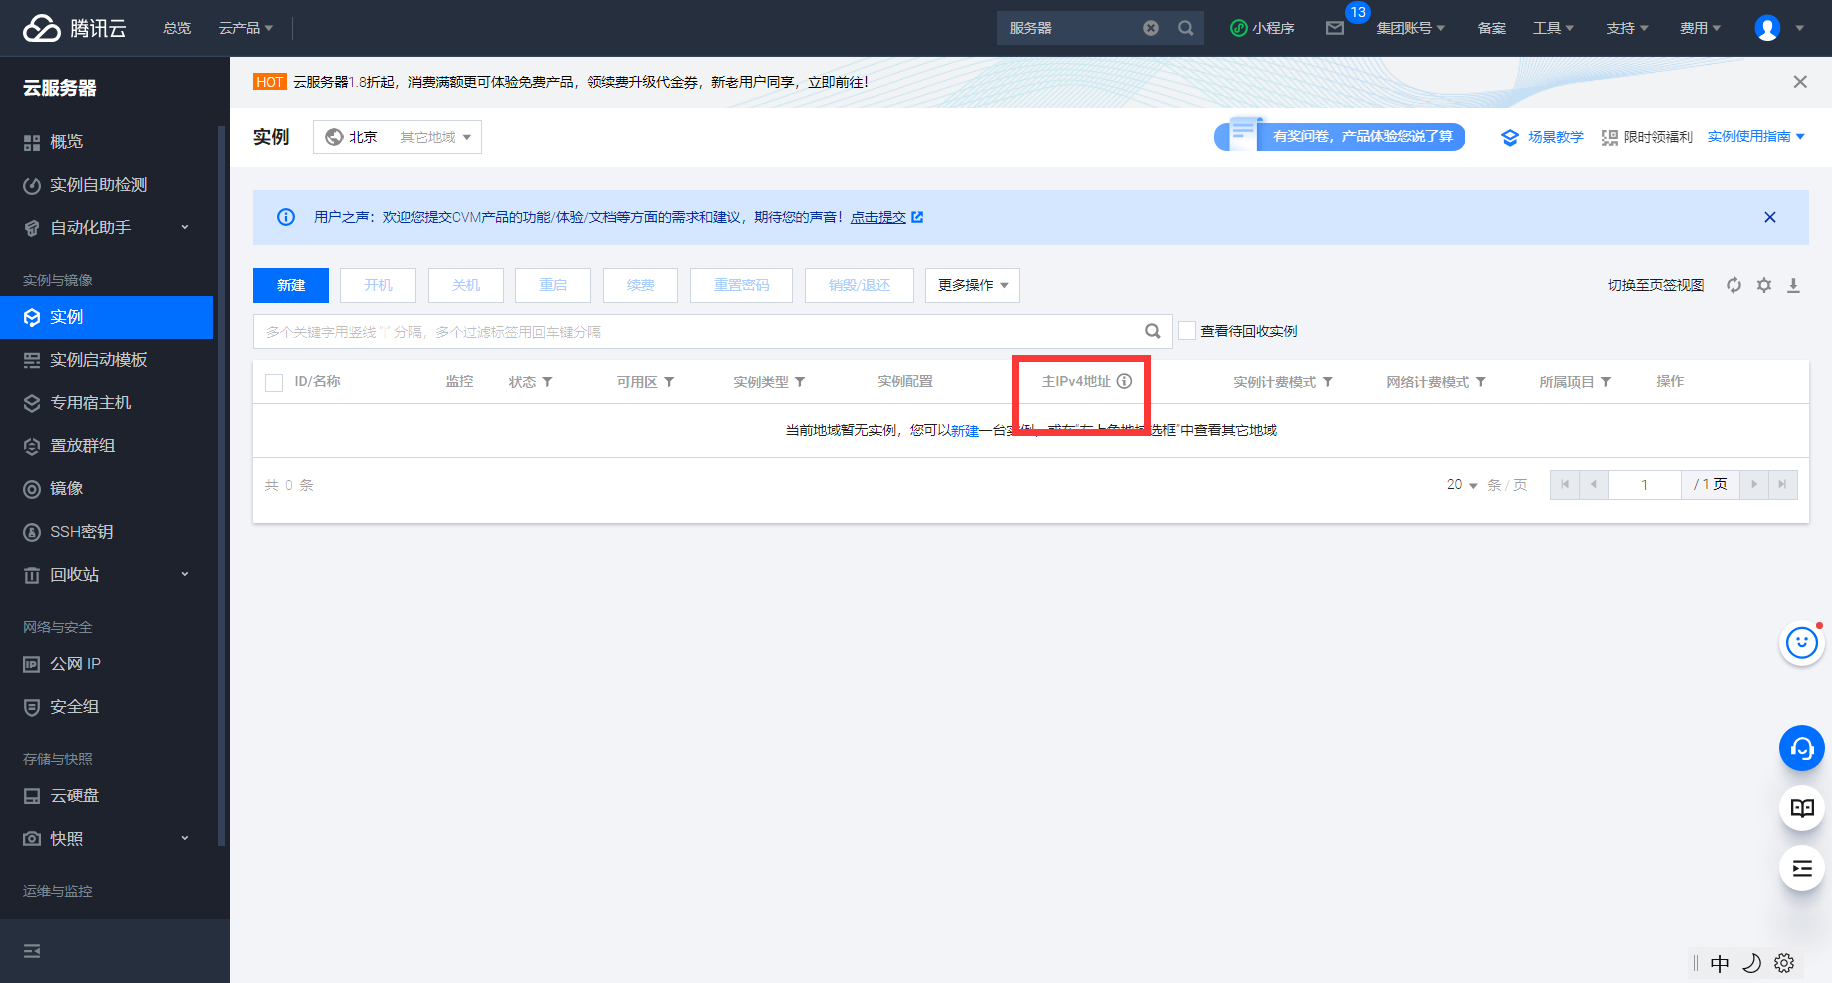The height and width of the screenshot is (983, 1832).
Task: Open the documentation book icon on the right
Action: [1801, 808]
